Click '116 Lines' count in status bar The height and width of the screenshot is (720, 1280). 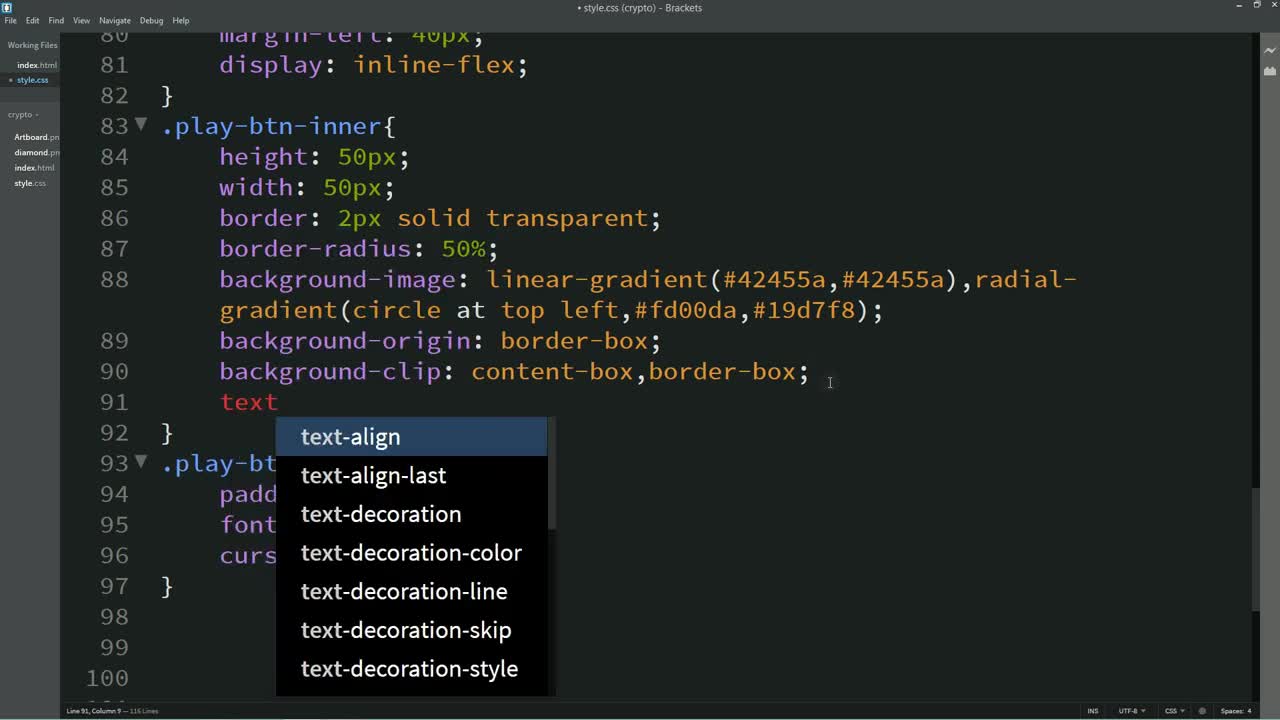click(144, 711)
